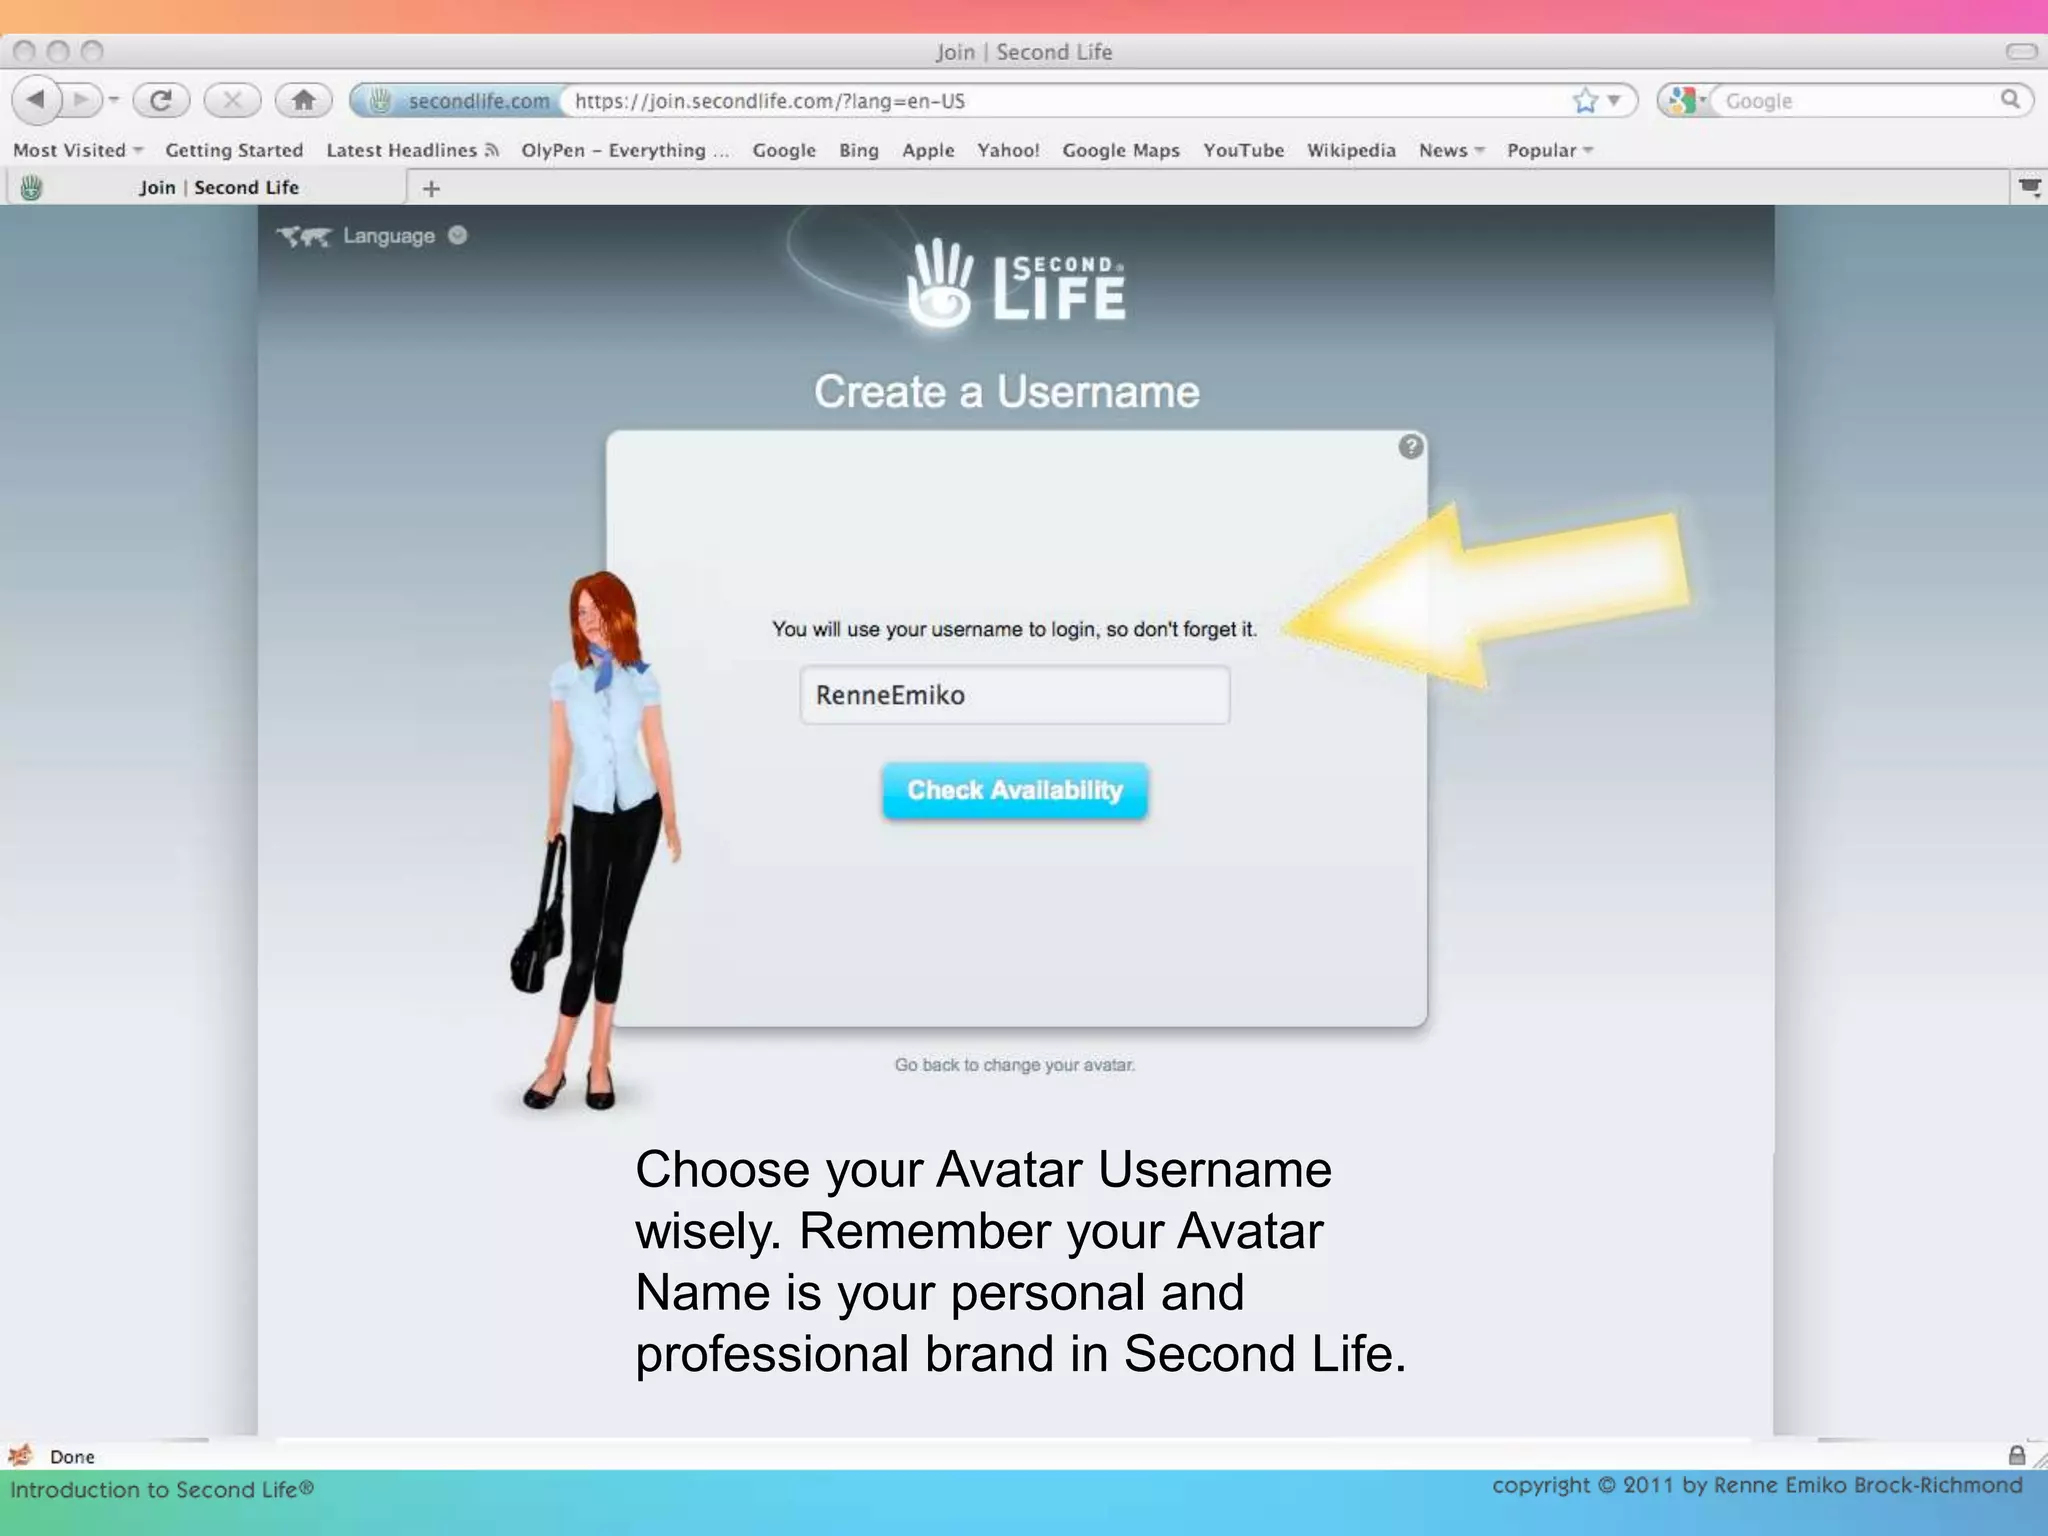Click the Home button in toolbar

tap(303, 100)
